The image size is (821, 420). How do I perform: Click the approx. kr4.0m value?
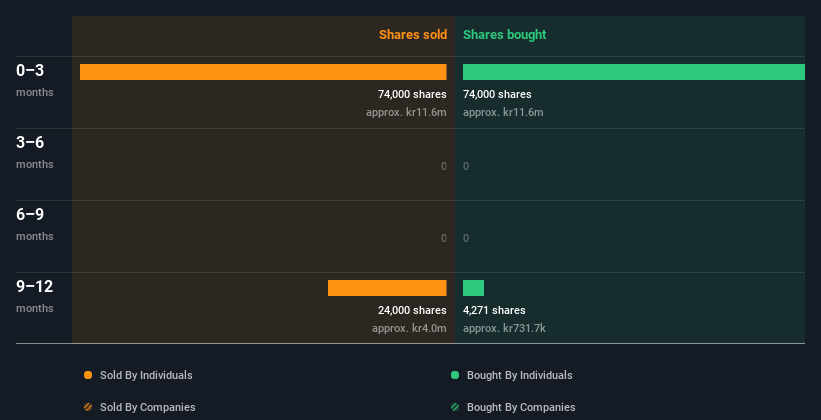coord(409,328)
